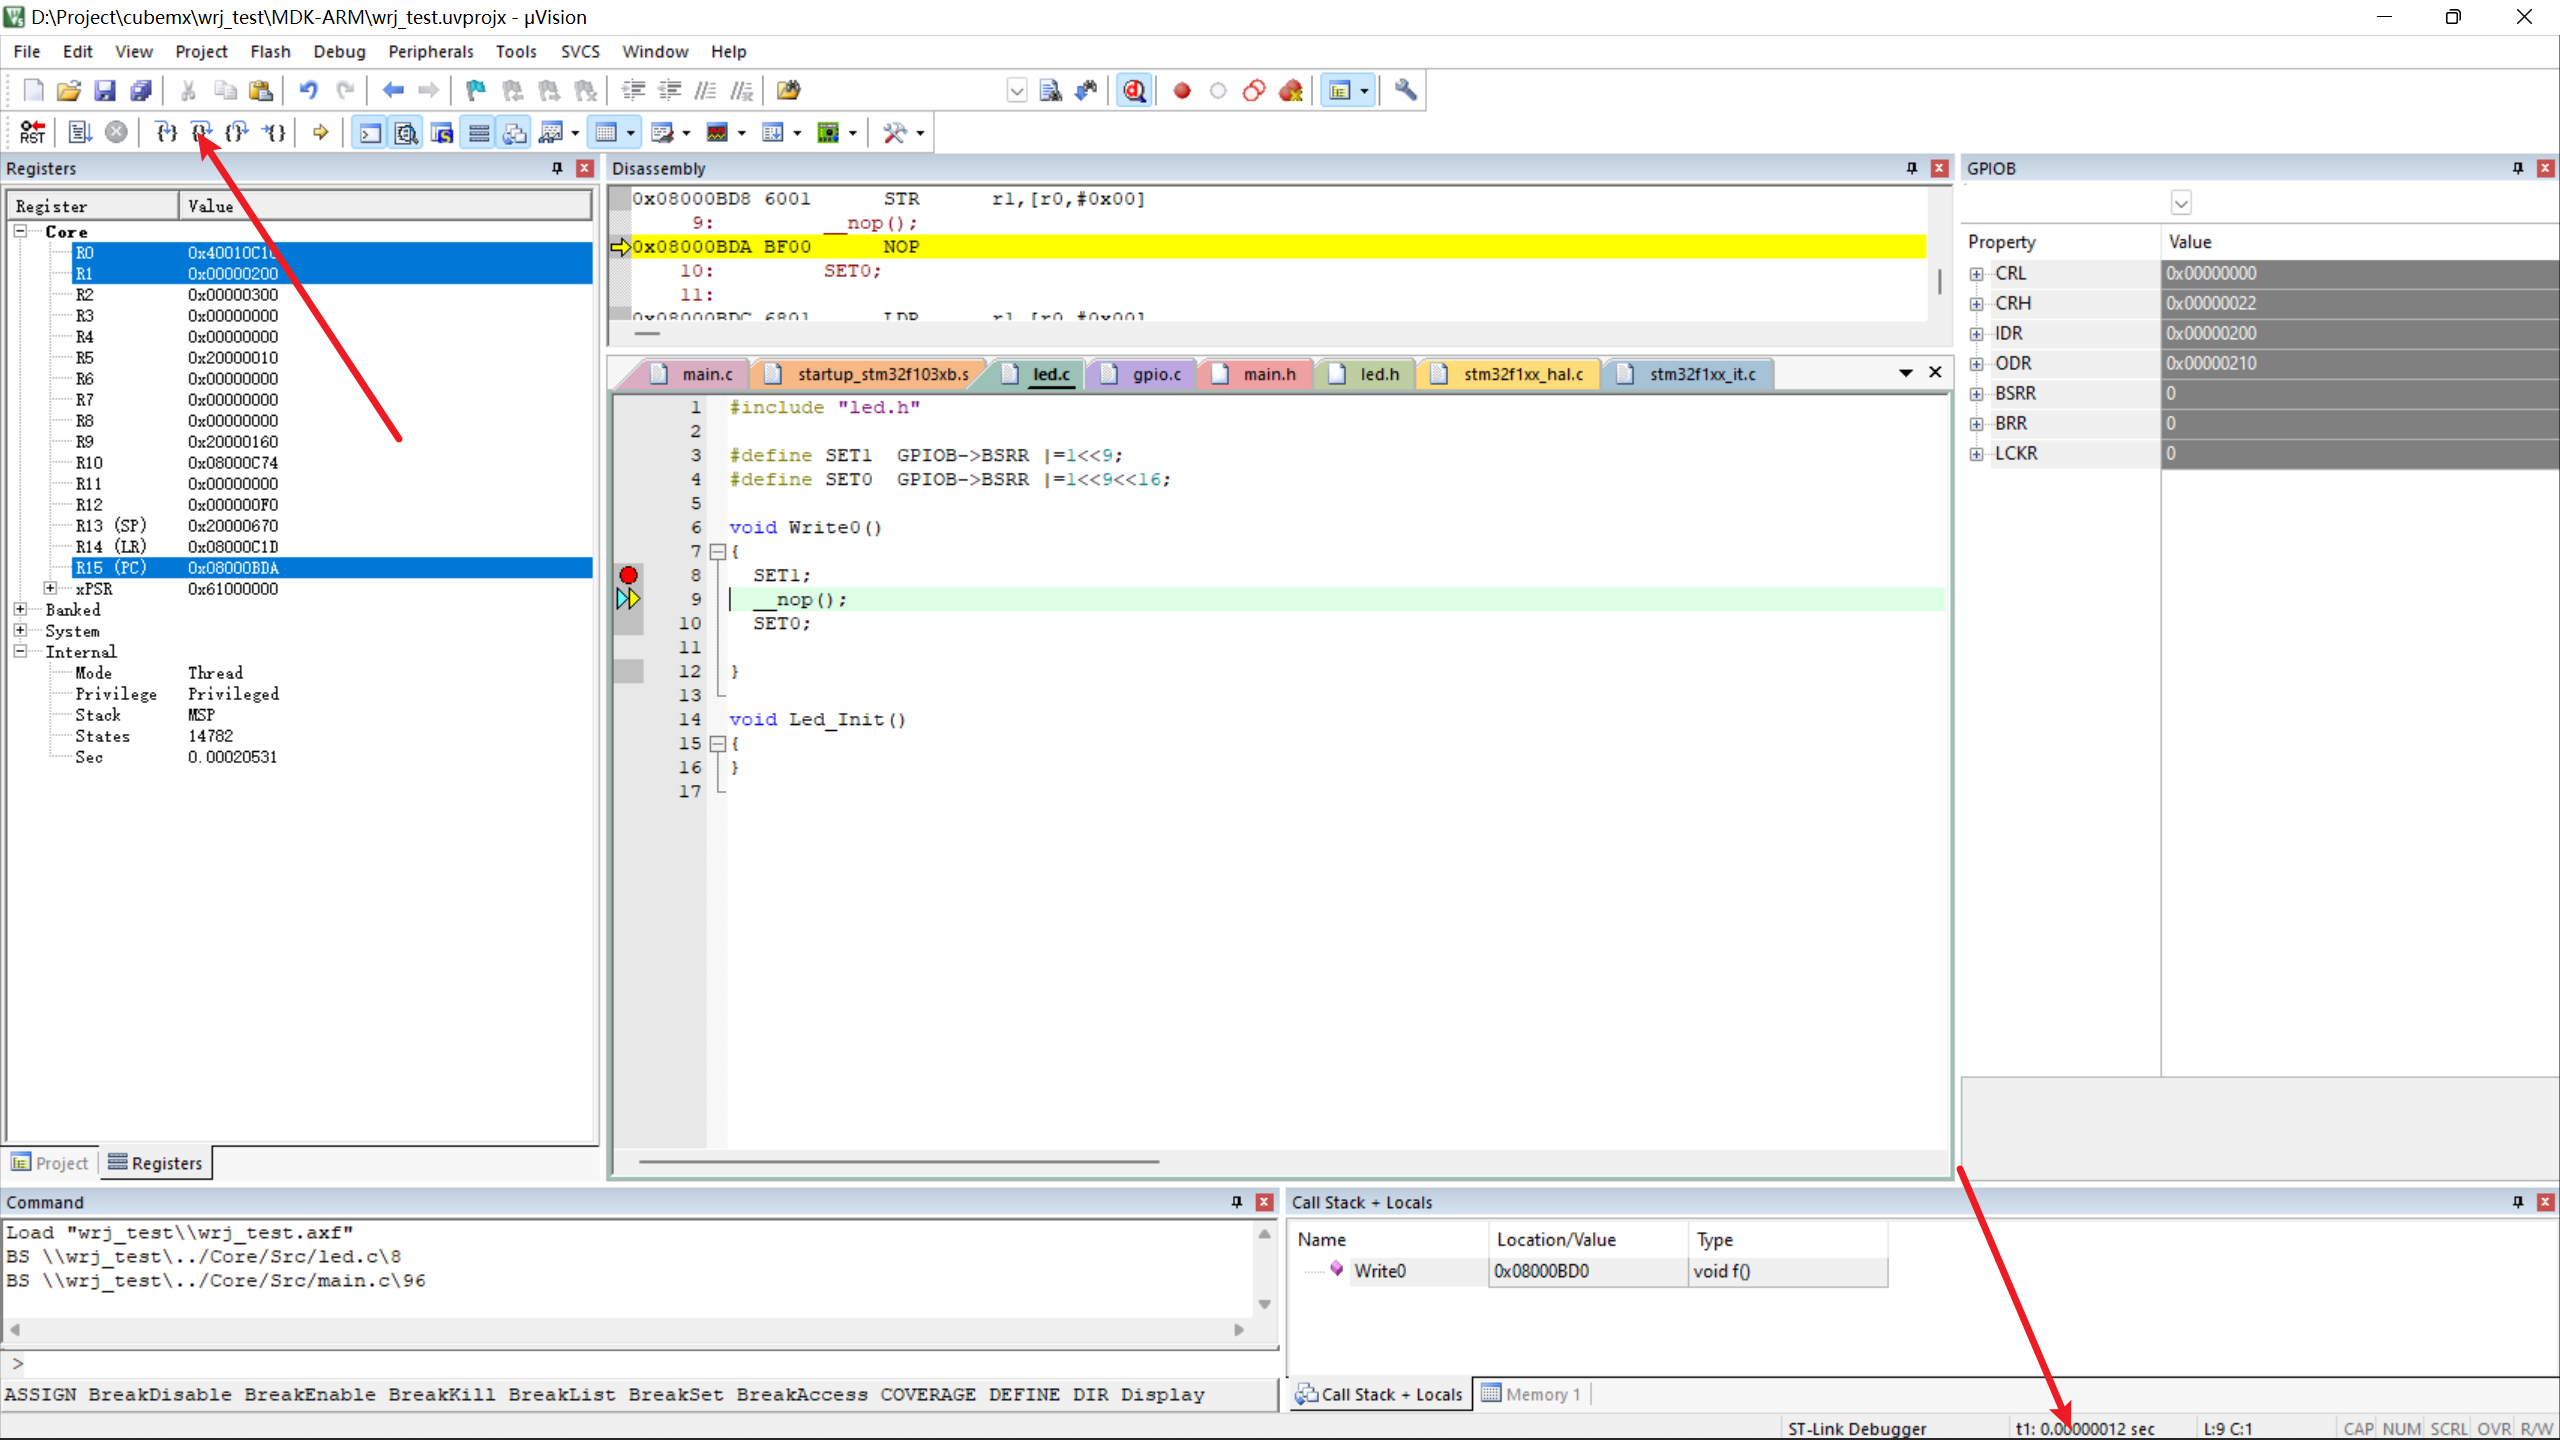The width and height of the screenshot is (2560, 1440).
Task: Switch to the Memory 1 tab
Action: pyautogui.click(x=1532, y=1394)
